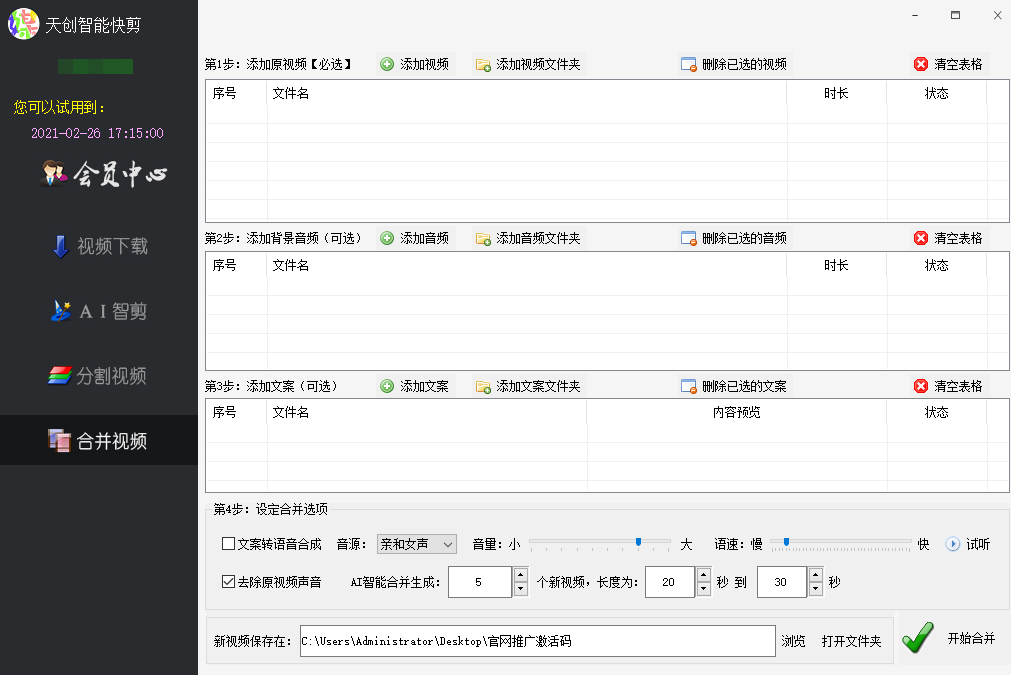Screen dimensions: 1011x675
Task: Open 视频下载 using the blue arrow icon
Action: point(61,246)
